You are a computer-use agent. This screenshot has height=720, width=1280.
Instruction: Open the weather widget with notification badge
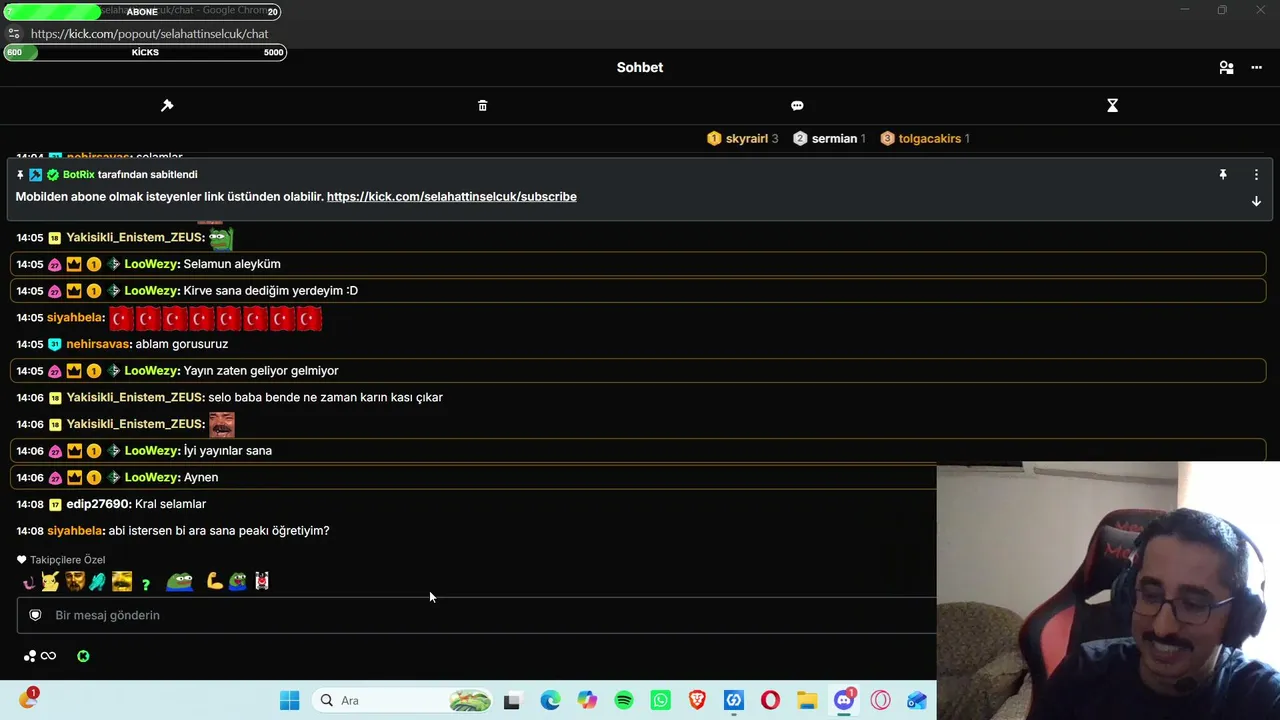click(27, 698)
